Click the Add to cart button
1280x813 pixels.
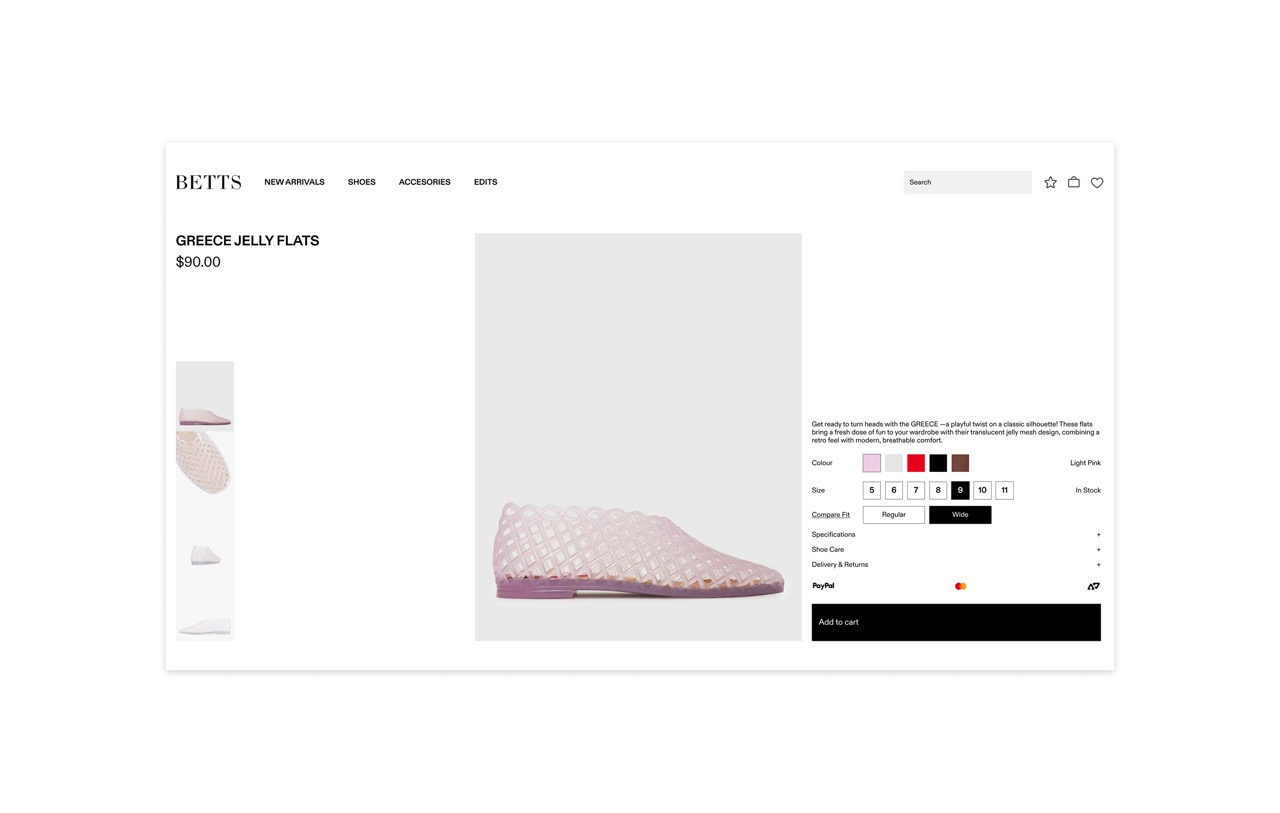(x=956, y=622)
